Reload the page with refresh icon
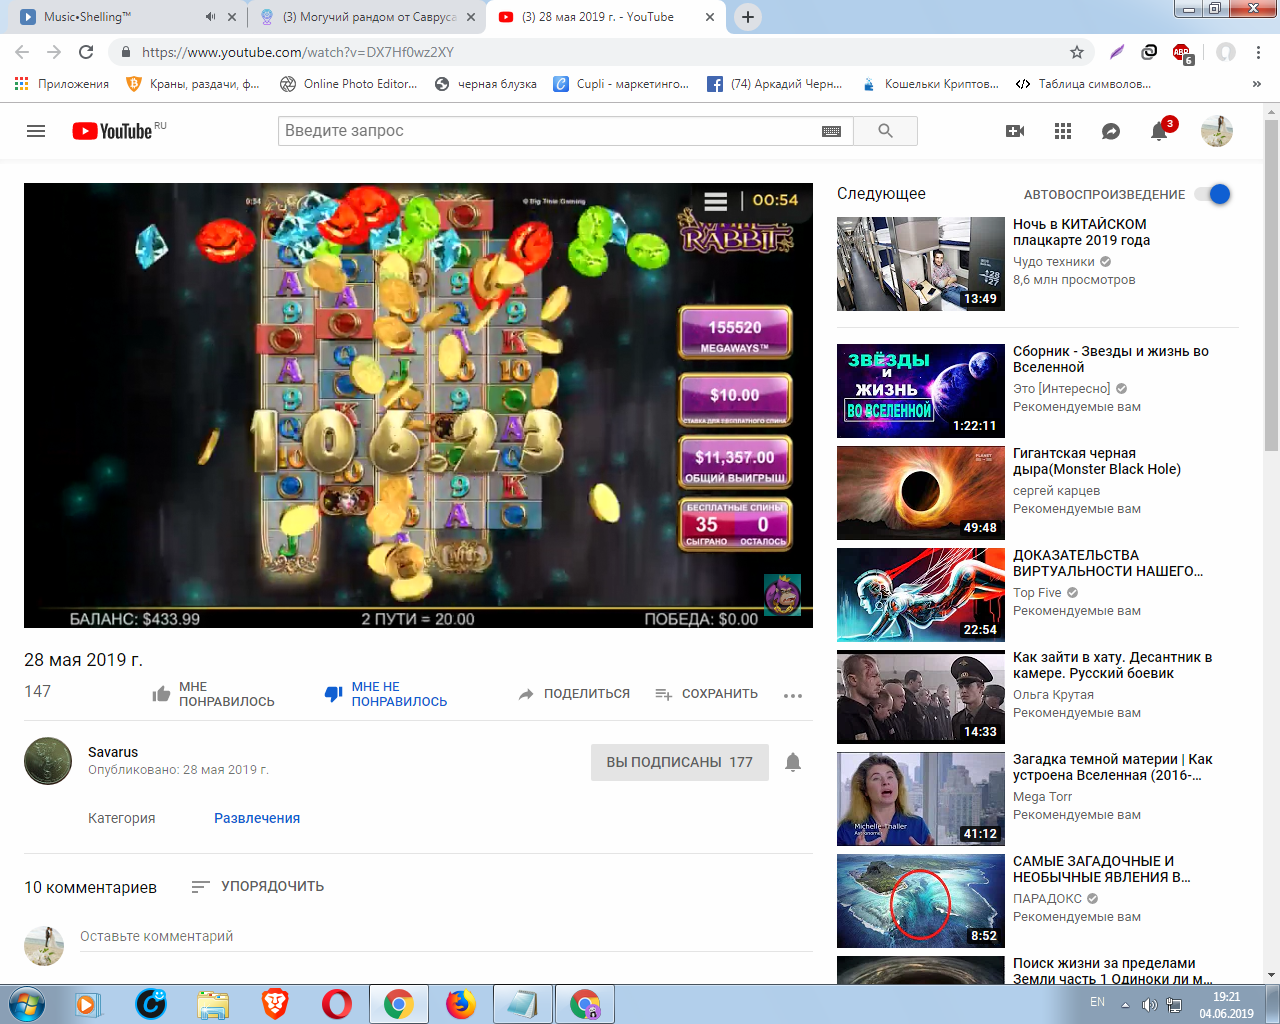Screen dimensions: 1280x1024 click(x=86, y=52)
